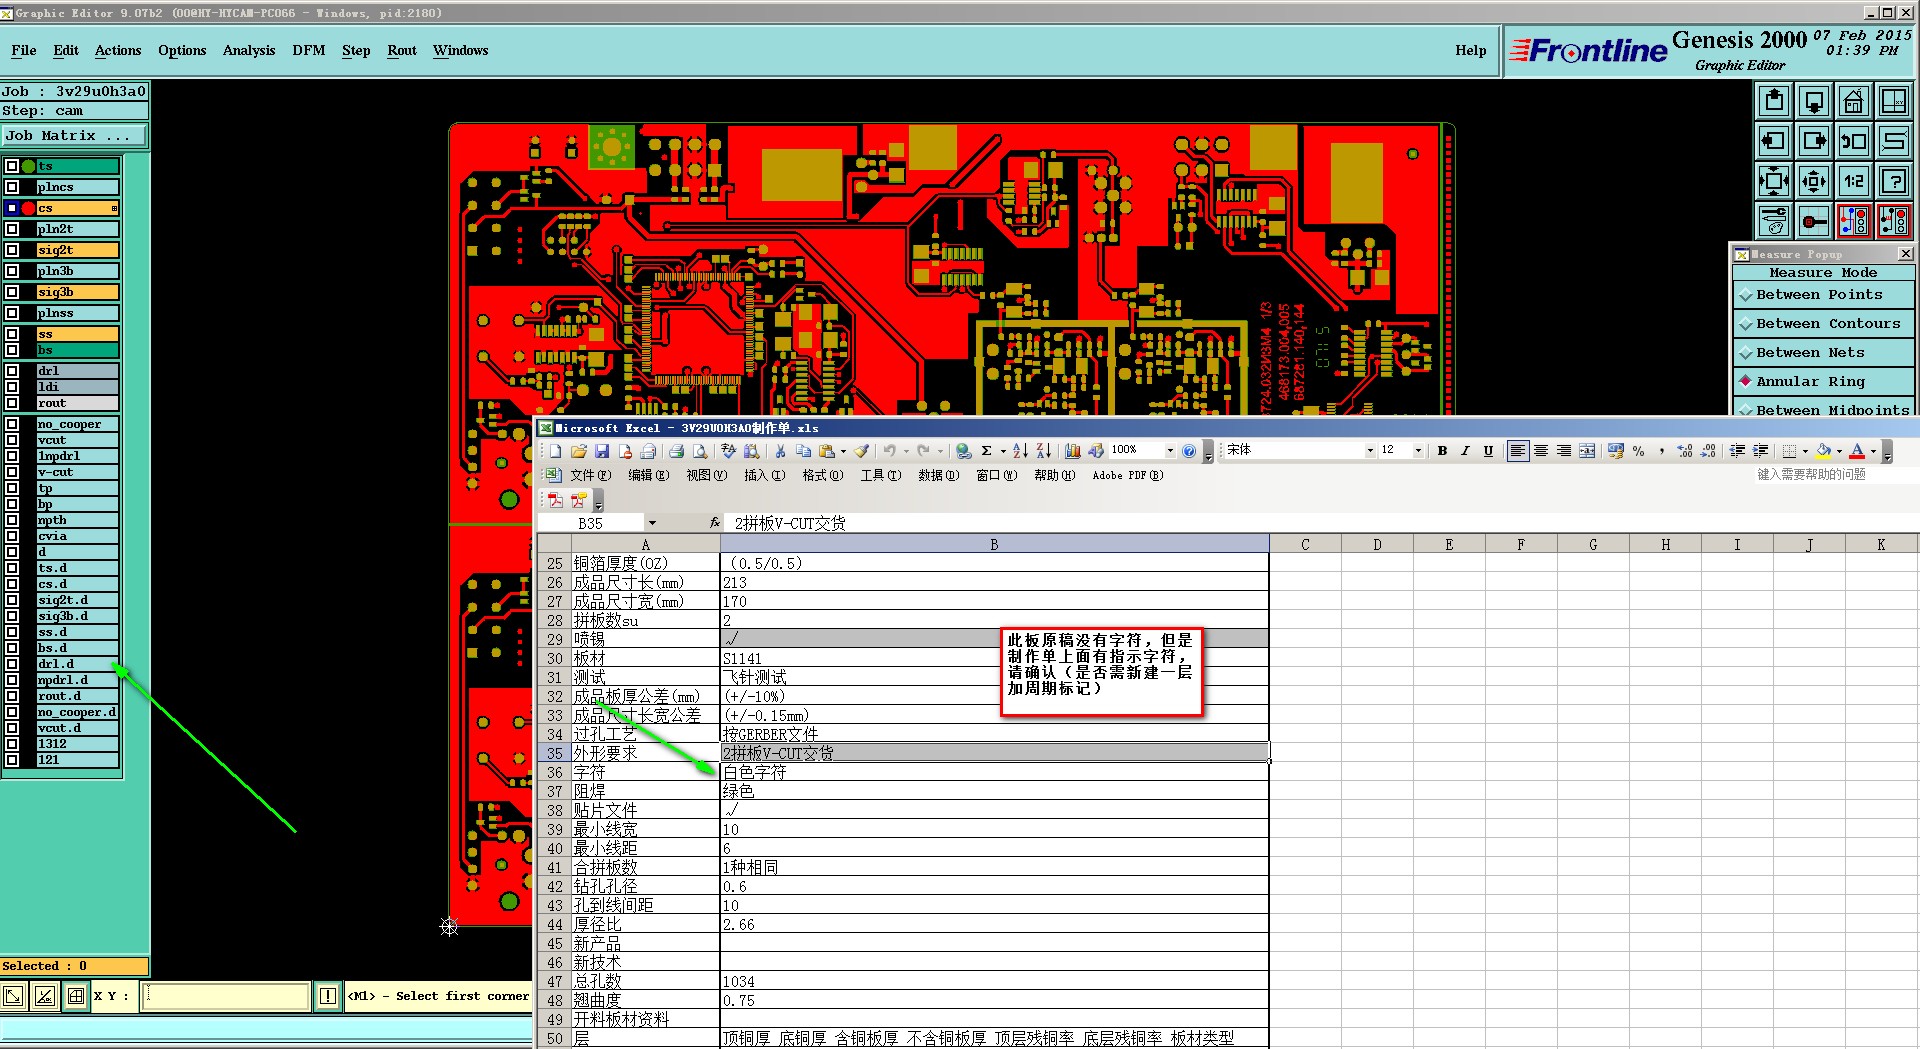Toggle visibility checkbox of layer rout

pos(12,403)
